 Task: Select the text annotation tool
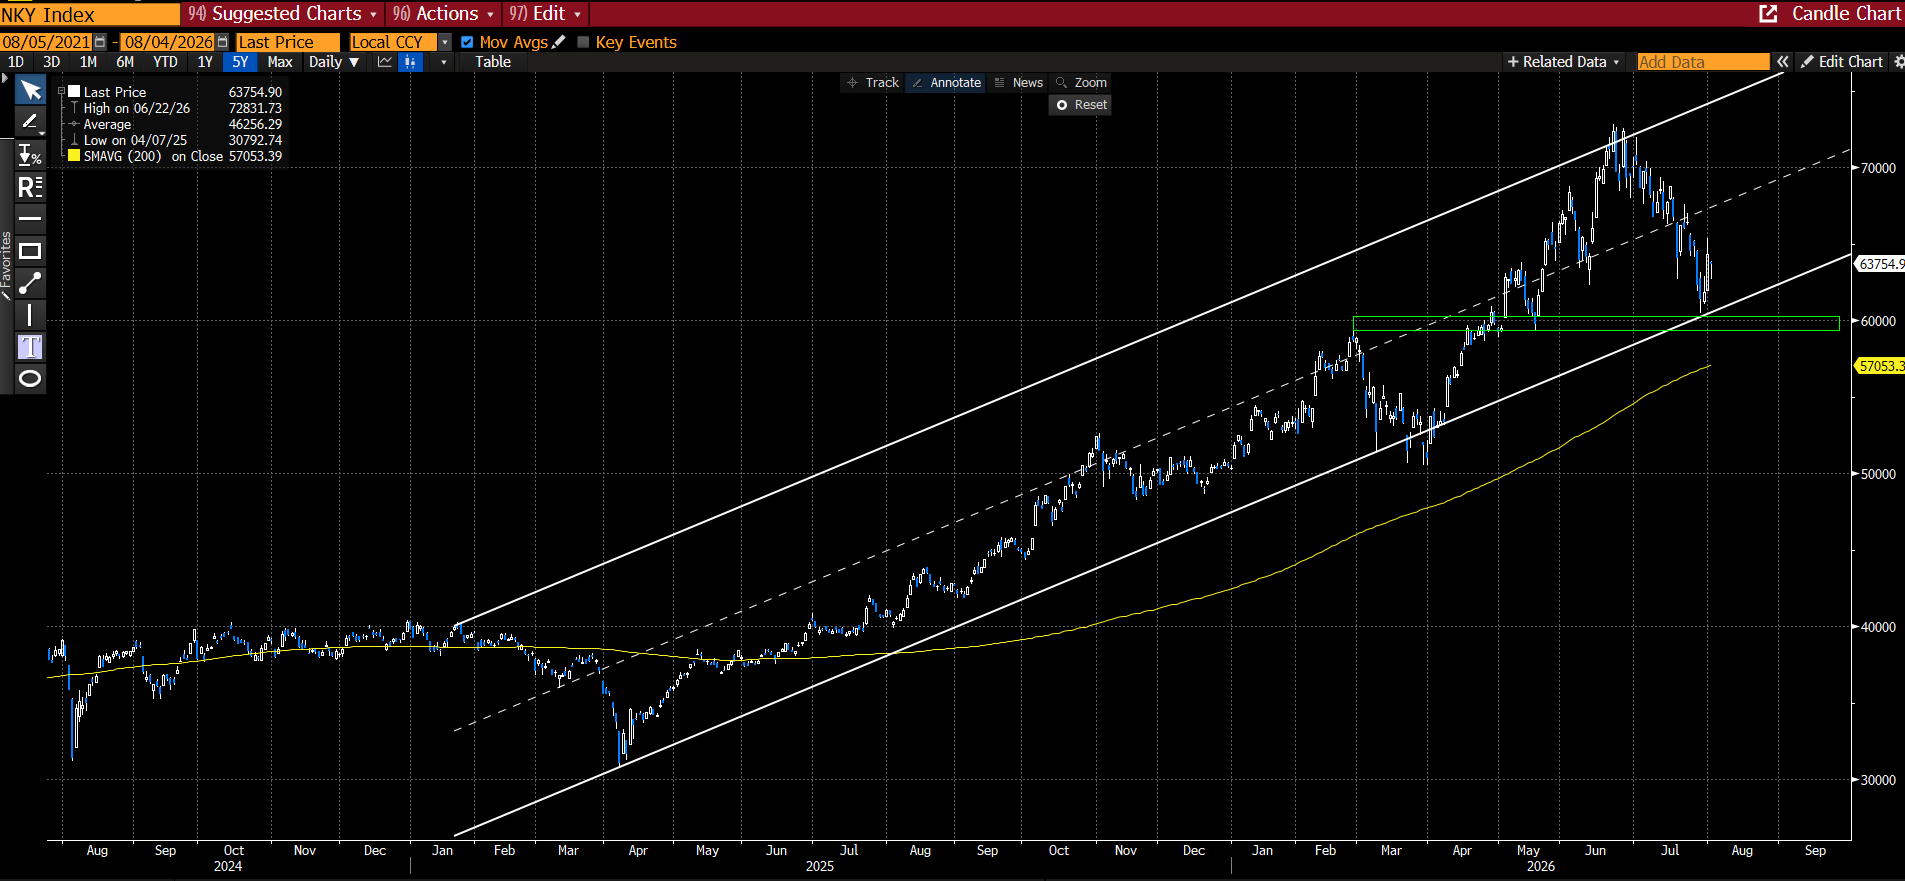30,347
